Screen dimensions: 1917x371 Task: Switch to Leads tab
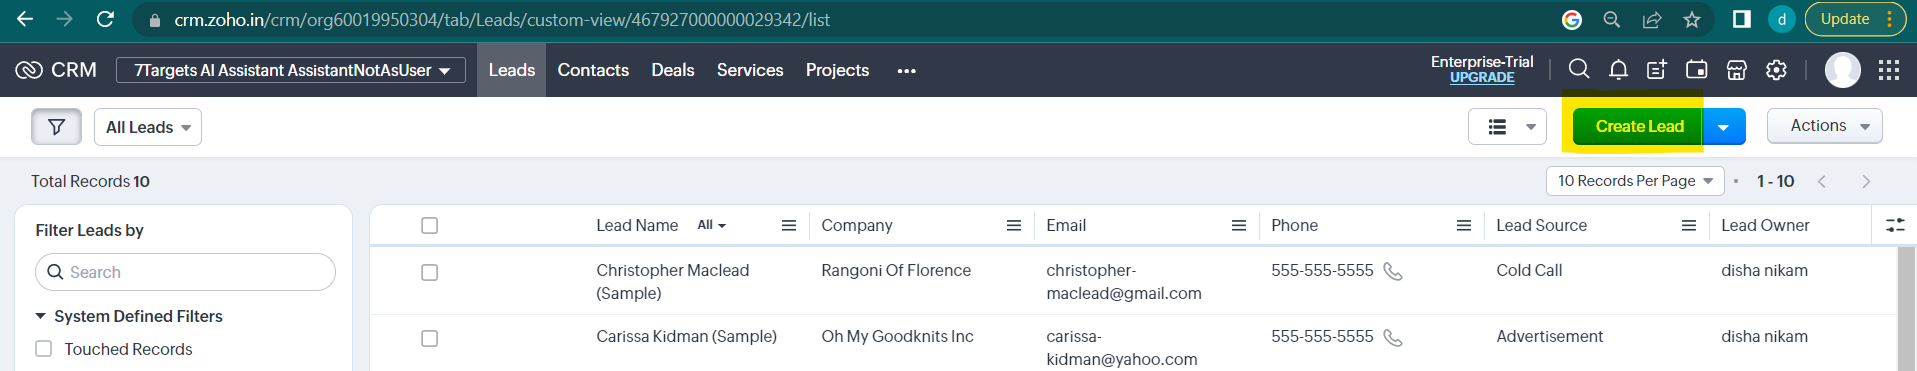coord(511,70)
